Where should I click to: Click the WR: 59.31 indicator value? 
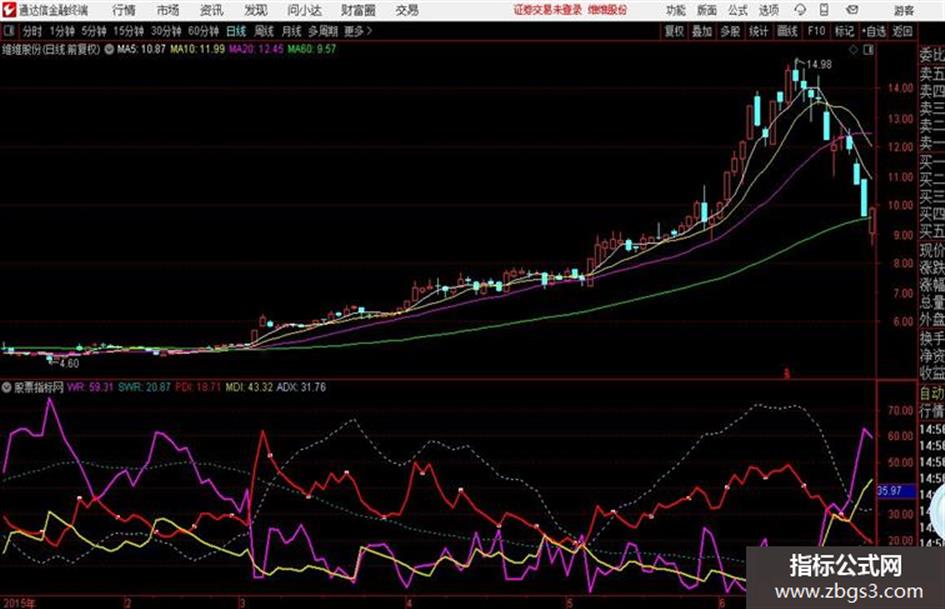point(90,387)
